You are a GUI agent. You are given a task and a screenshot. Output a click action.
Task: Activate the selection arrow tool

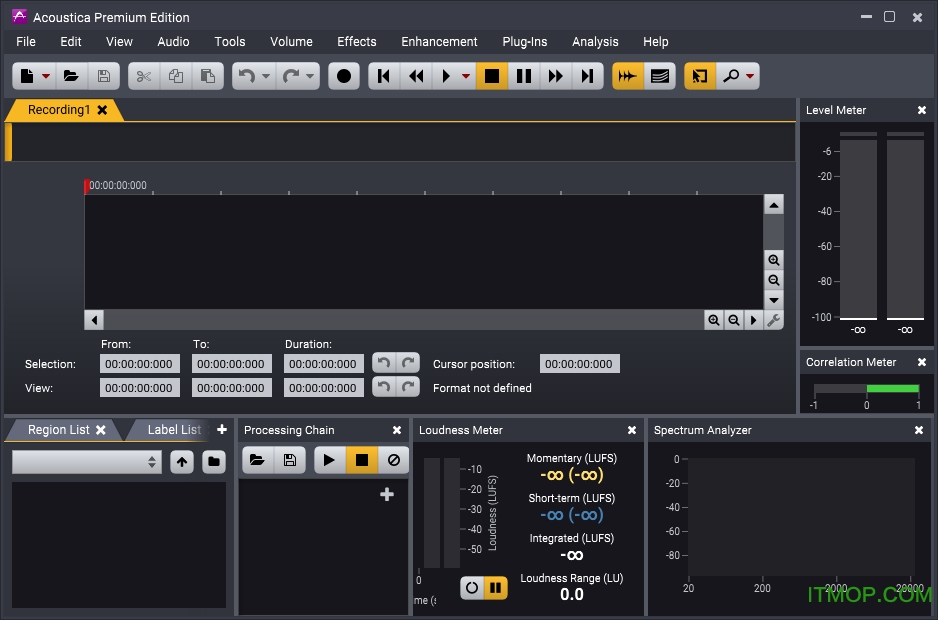point(700,75)
